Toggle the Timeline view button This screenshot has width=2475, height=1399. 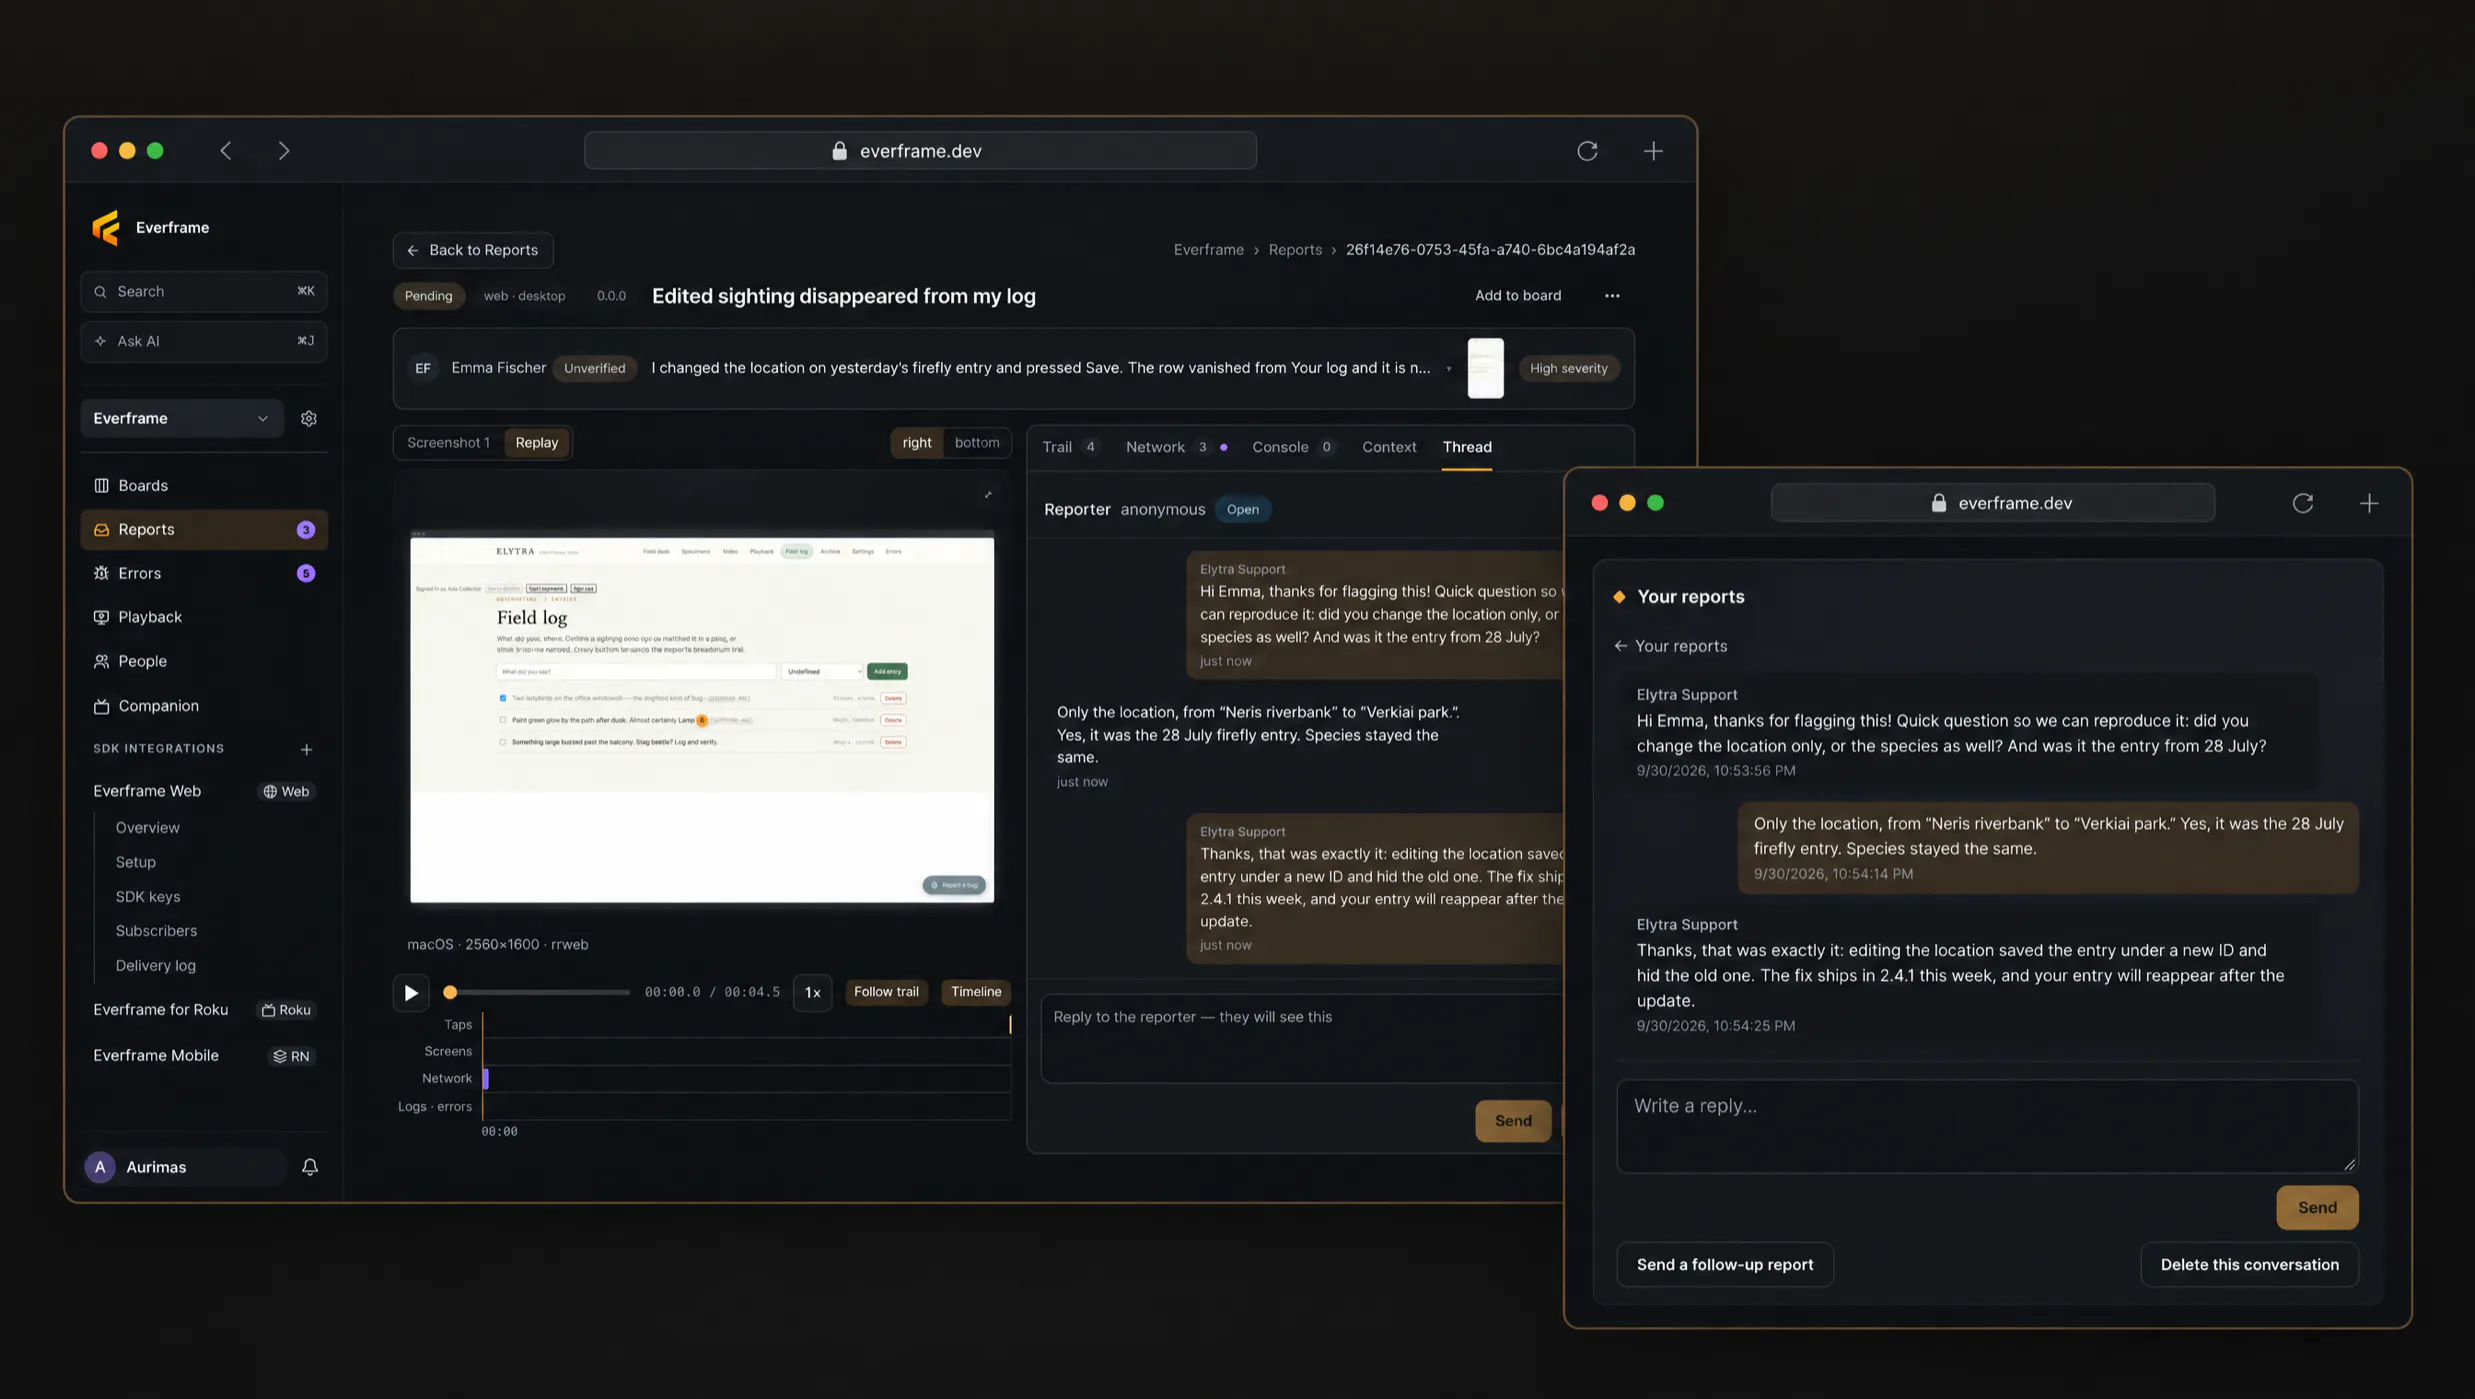(x=976, y=992)
